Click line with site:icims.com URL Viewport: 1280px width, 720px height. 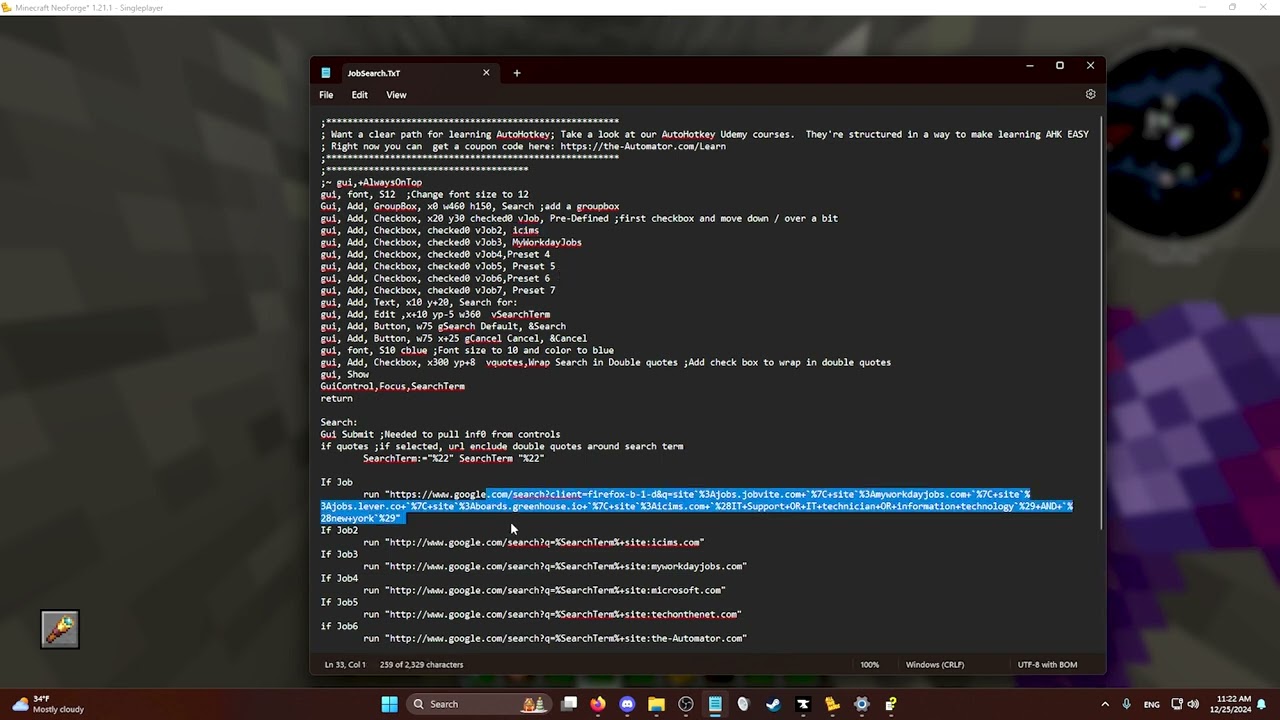coord(533,542)
